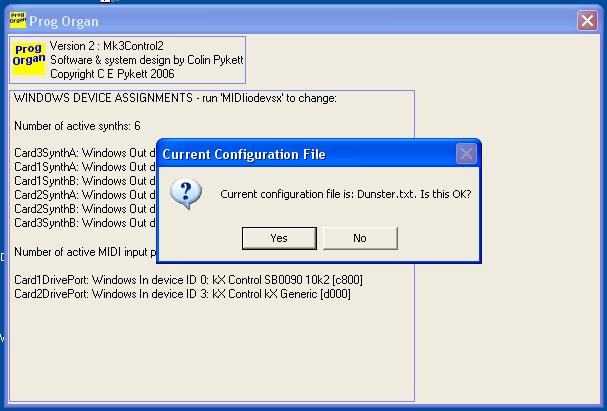607x411 pixels.
Task: Confirm Dunster.txt by pressing Yes
Action: [x=279, y=238]
